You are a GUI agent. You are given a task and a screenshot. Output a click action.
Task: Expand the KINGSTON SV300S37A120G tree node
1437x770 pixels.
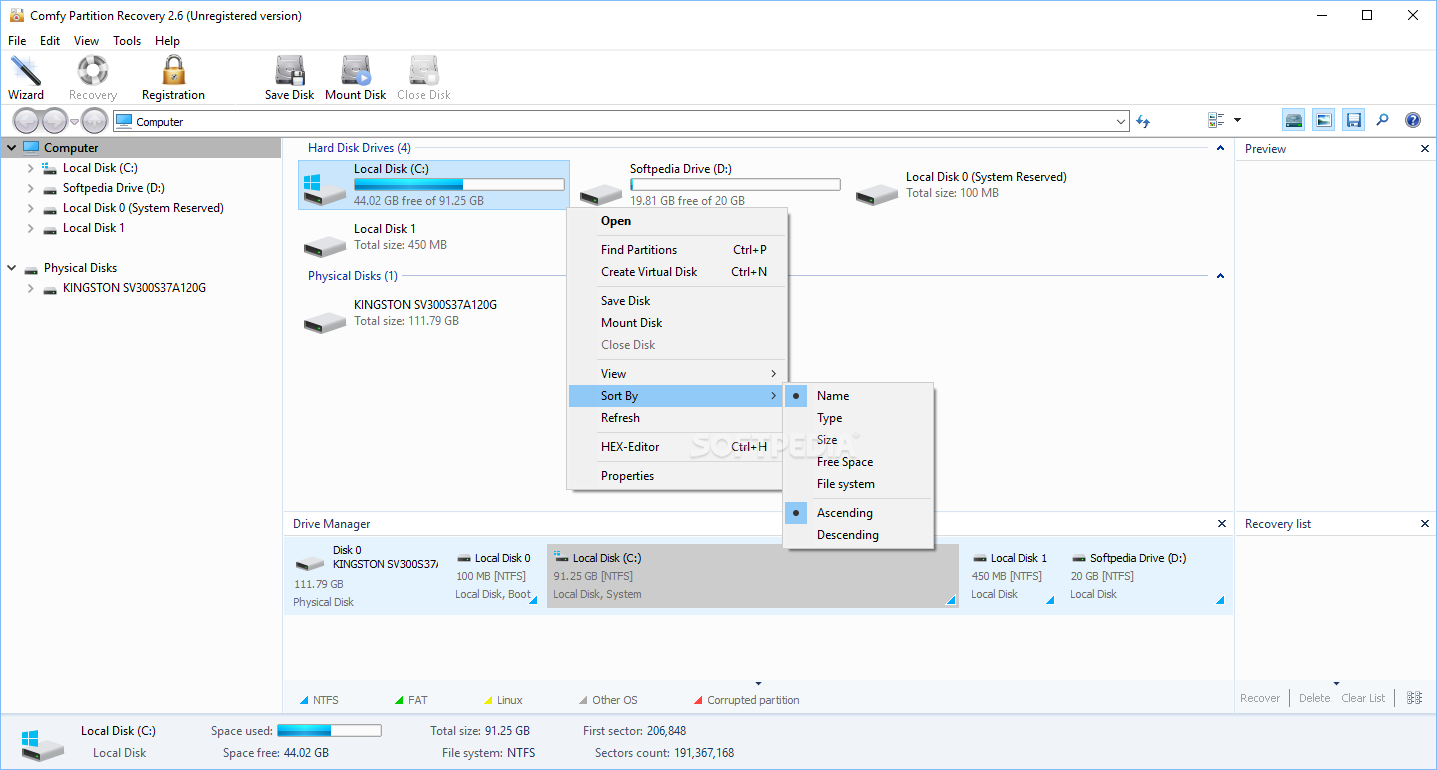coord(31,288)
